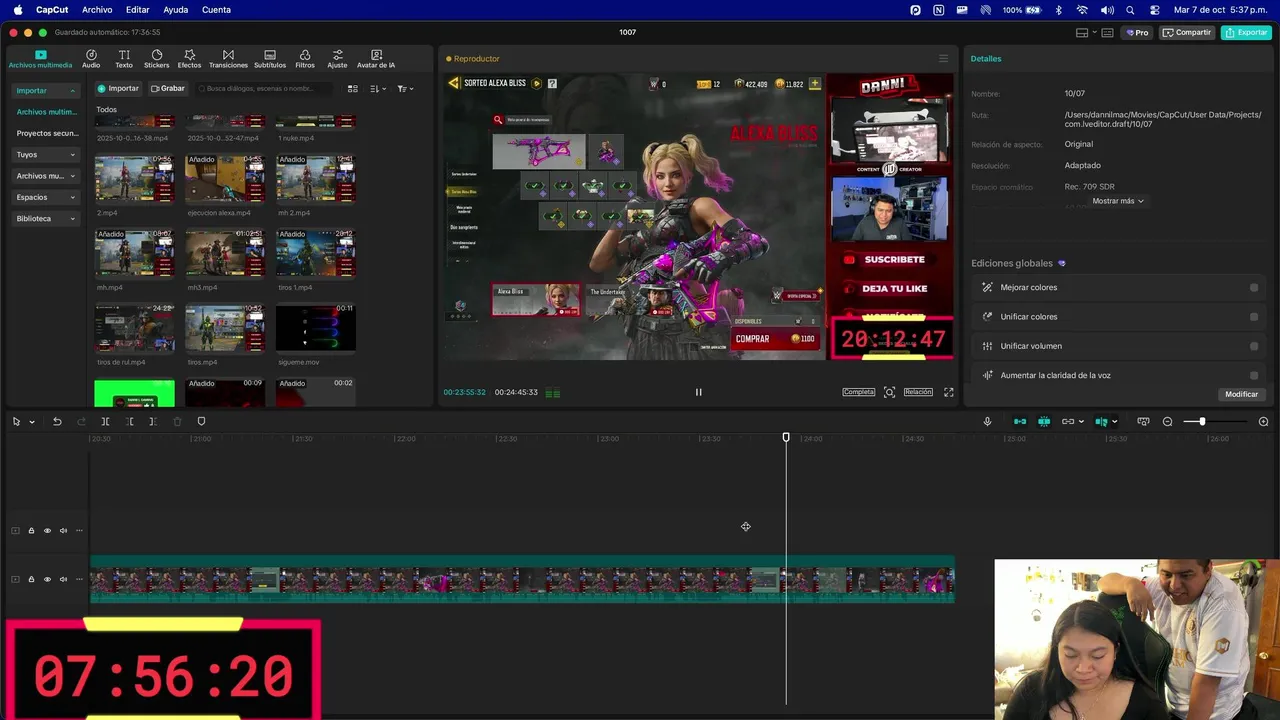Screen dimensions: 1280x720
Task: Toggle main track magnet snapping
Action: click(1020, 422)
